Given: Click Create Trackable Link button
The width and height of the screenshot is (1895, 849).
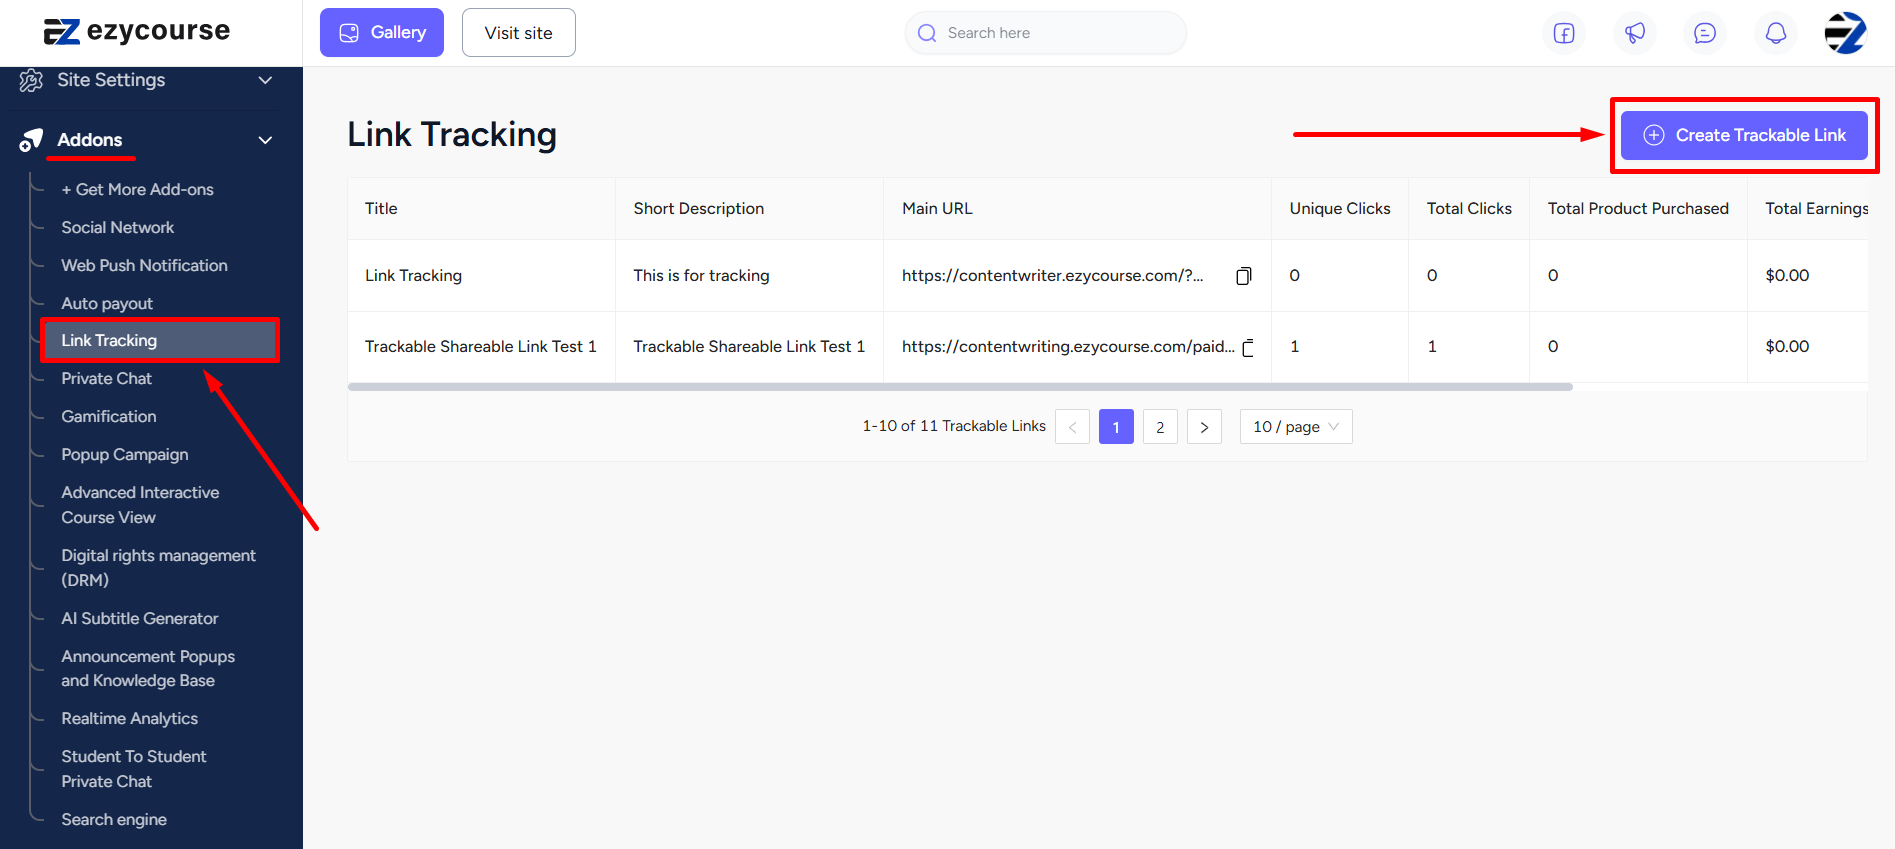Looking at the screenshot, I should (1744, 135).
